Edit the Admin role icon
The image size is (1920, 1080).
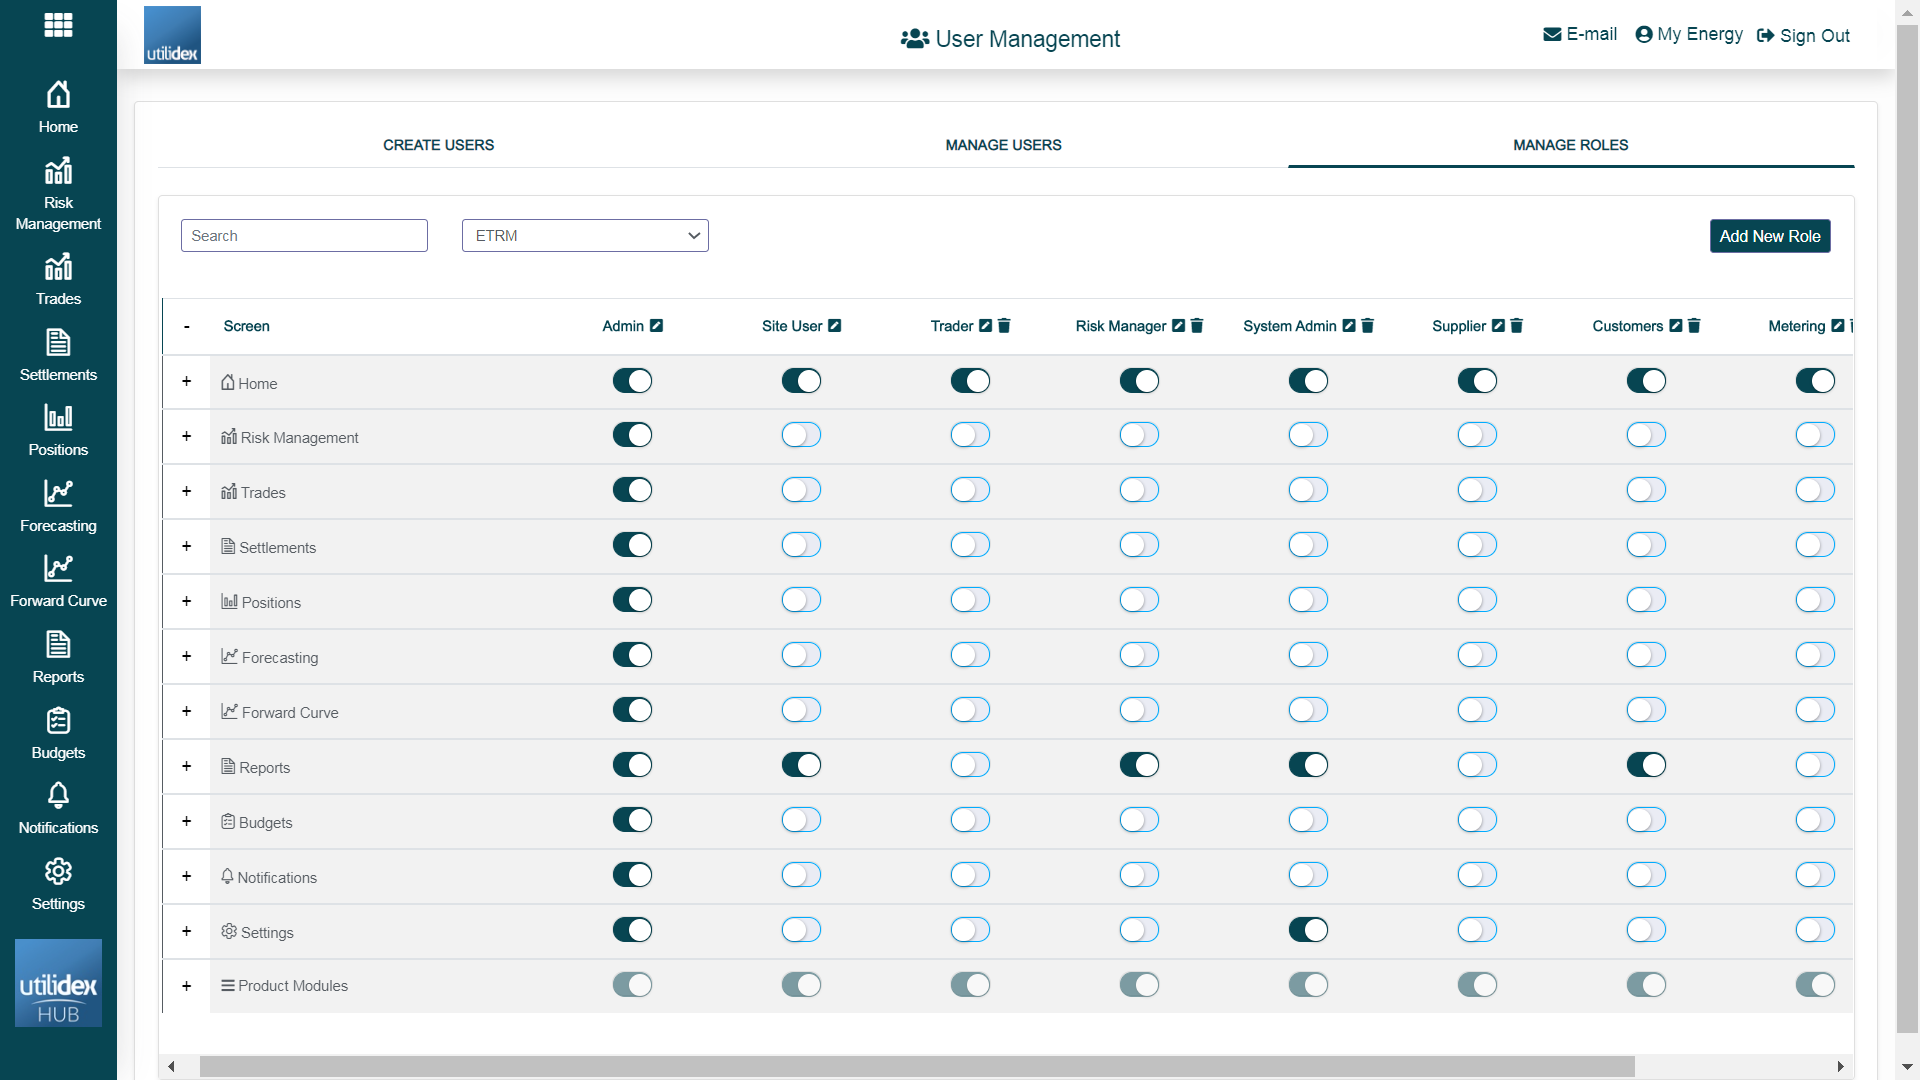pyautogui.click(x=657, y=326)
